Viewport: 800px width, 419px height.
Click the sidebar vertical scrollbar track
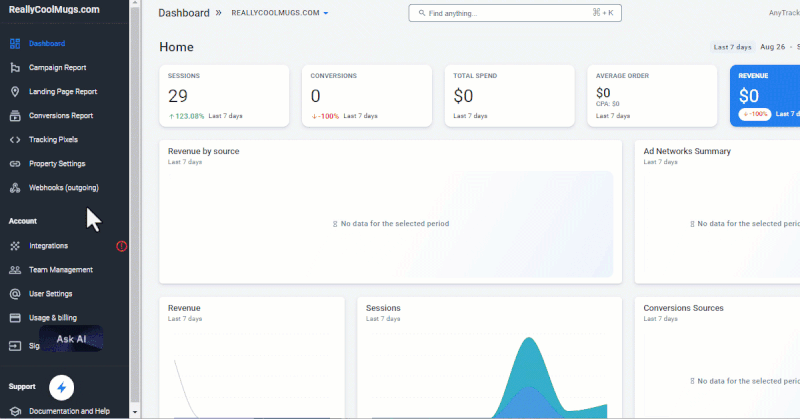[x=135, y=204]
